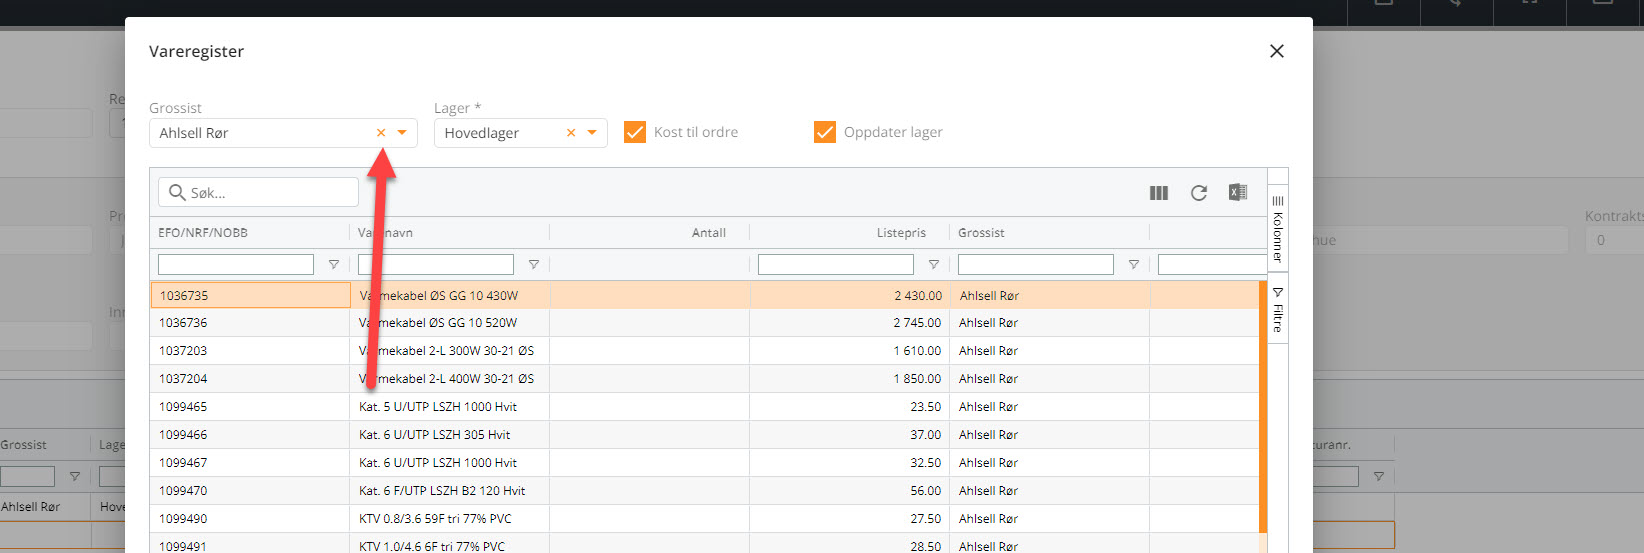Click list price 1 850.00
Viewport: 1644px width, 553px height.
(x=918, y=379)
